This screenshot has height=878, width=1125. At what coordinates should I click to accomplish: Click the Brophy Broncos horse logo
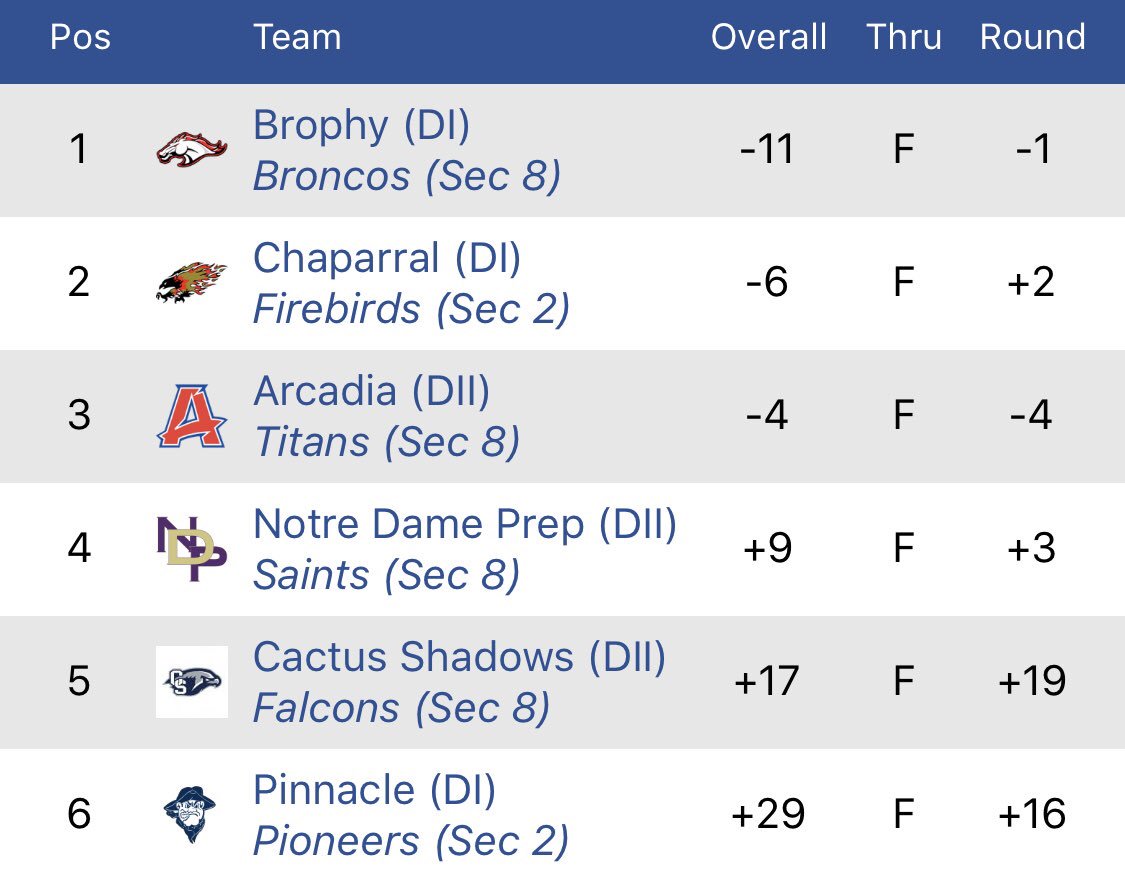coord(192,150)
